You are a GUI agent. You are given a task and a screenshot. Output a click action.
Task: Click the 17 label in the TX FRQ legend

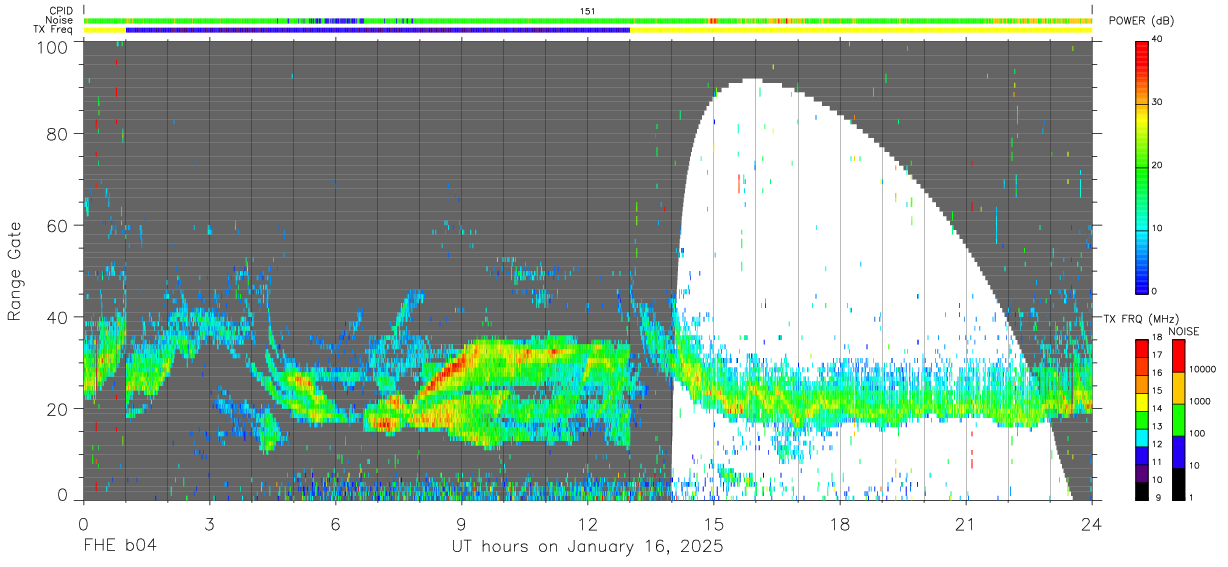[x=1157, y=355]
